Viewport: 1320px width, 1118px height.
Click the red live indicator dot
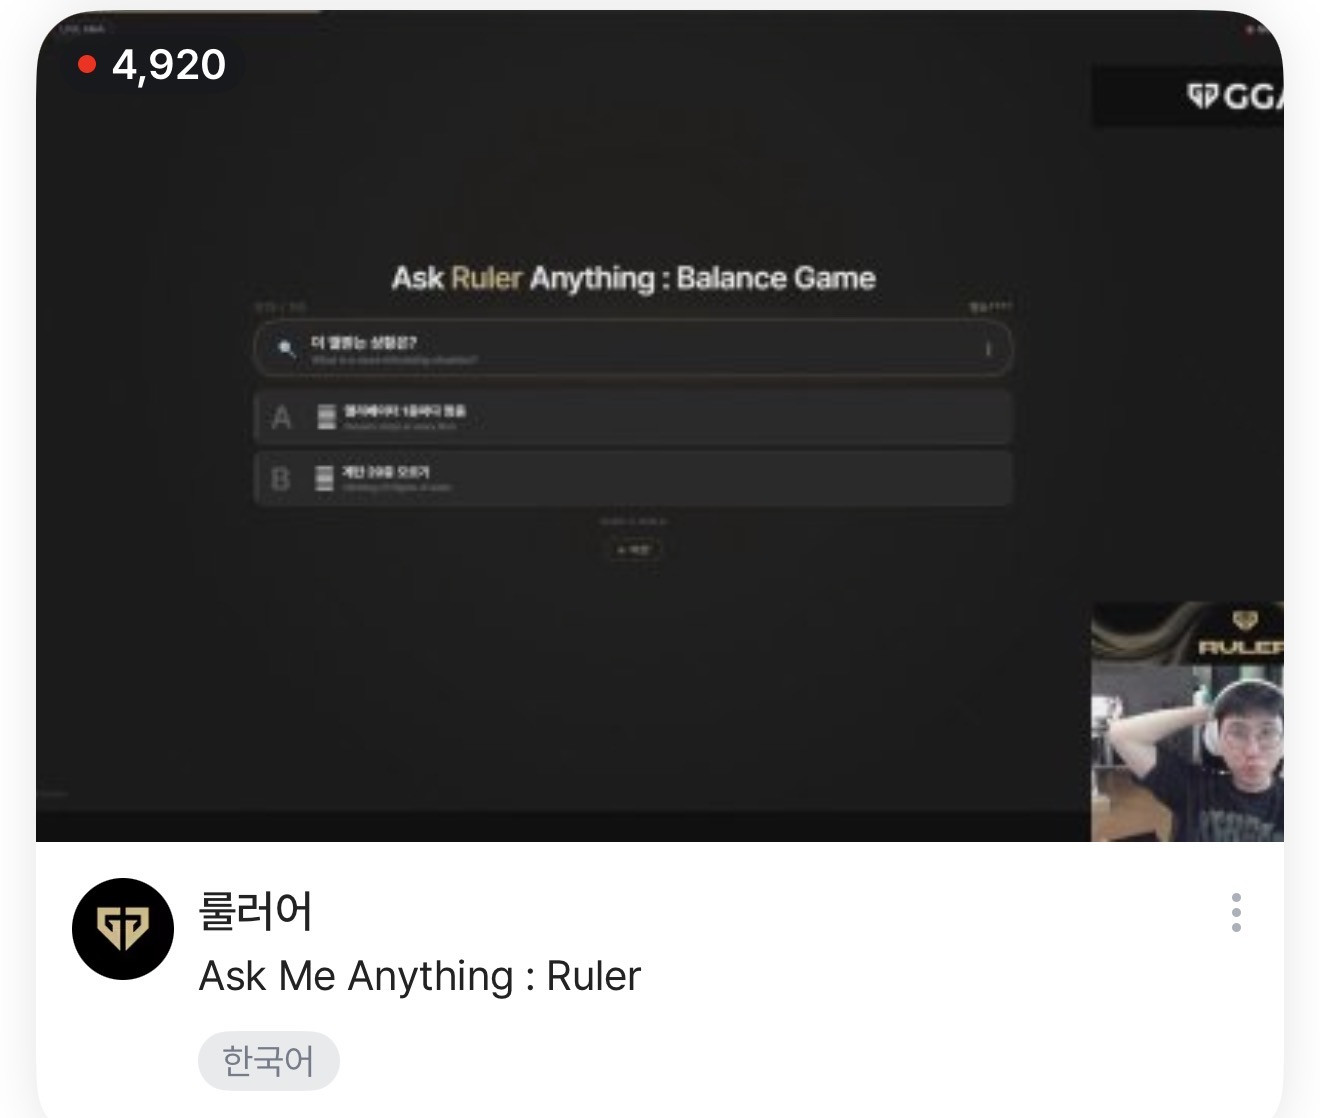coord(87,65)
